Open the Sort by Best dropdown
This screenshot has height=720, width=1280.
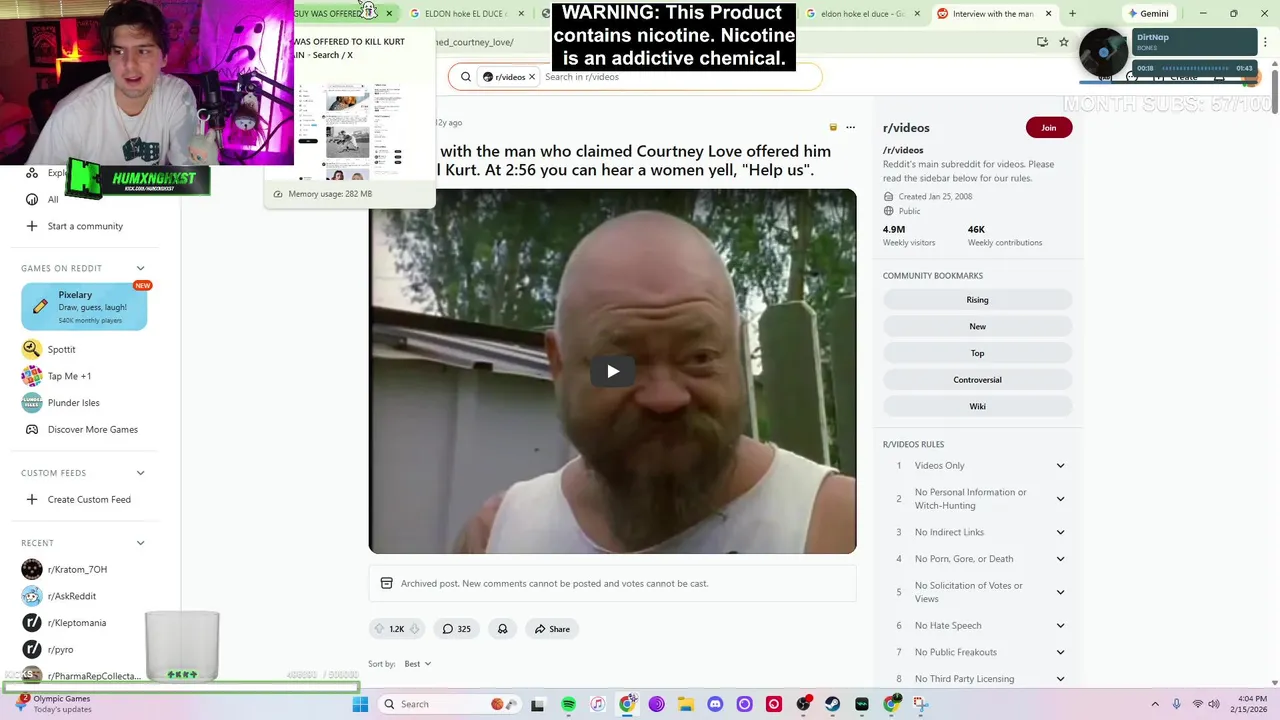417,664
